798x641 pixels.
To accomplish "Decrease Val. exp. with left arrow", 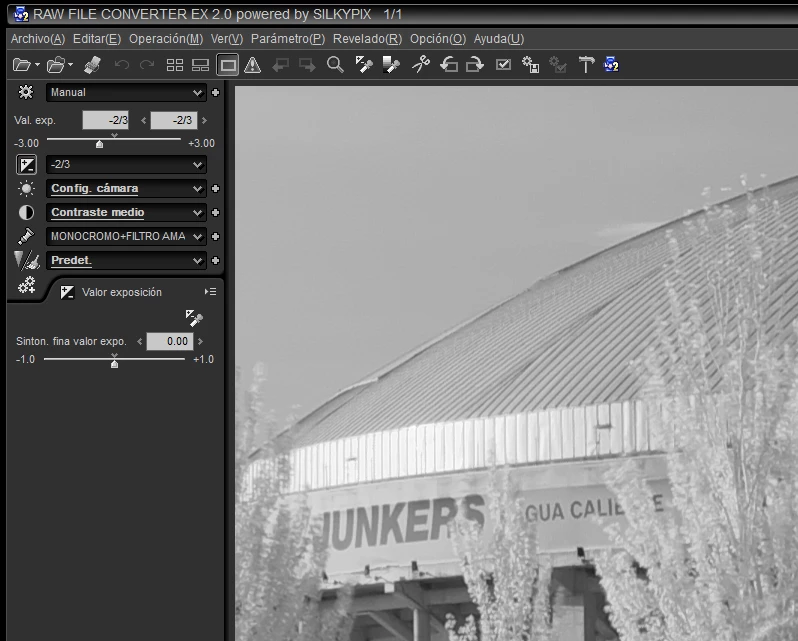I will pyautogui.click(x=144, y=121).
